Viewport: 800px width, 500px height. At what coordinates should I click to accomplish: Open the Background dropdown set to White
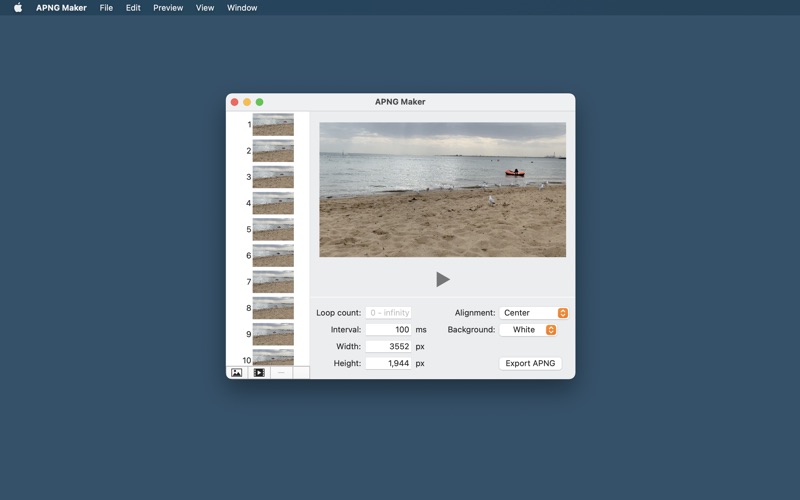coord(528,330)
